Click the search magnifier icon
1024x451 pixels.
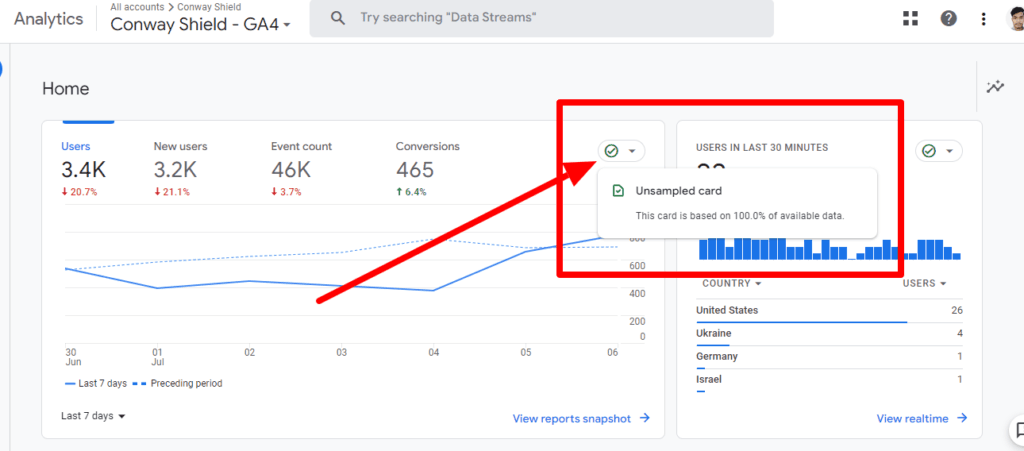click(x=338, y=18)
